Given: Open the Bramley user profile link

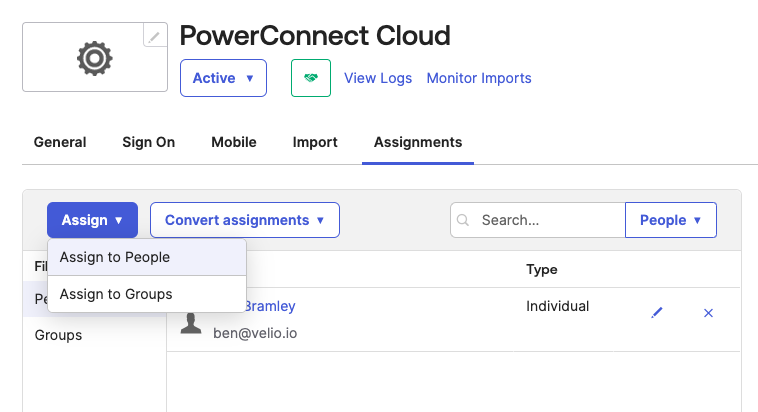Looking at the screenshot, I should [x=270, y=306].
